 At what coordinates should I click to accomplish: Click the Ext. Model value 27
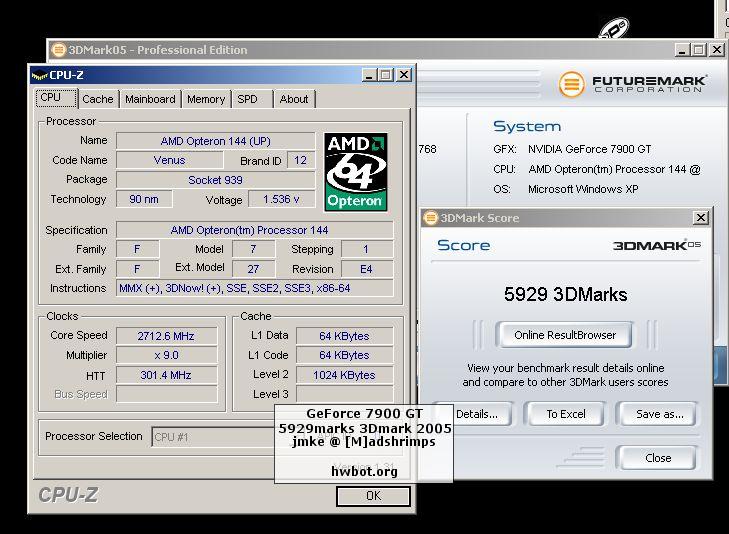(253, 269)
